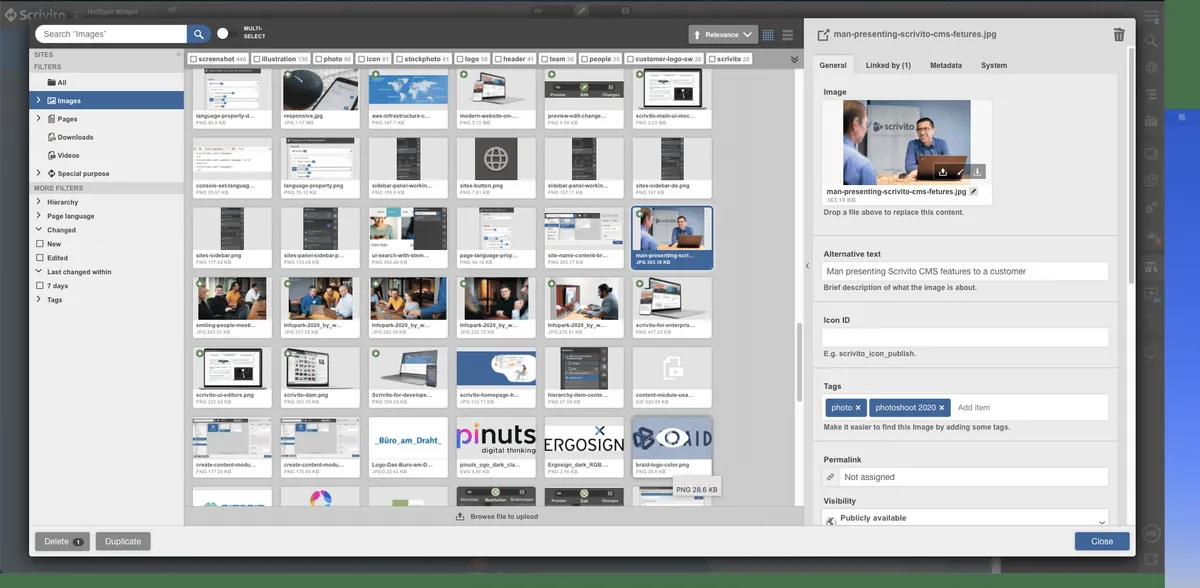Open selected image in new window icon
The height and width of the screenshot is (588, 1200).
(823, 35)
